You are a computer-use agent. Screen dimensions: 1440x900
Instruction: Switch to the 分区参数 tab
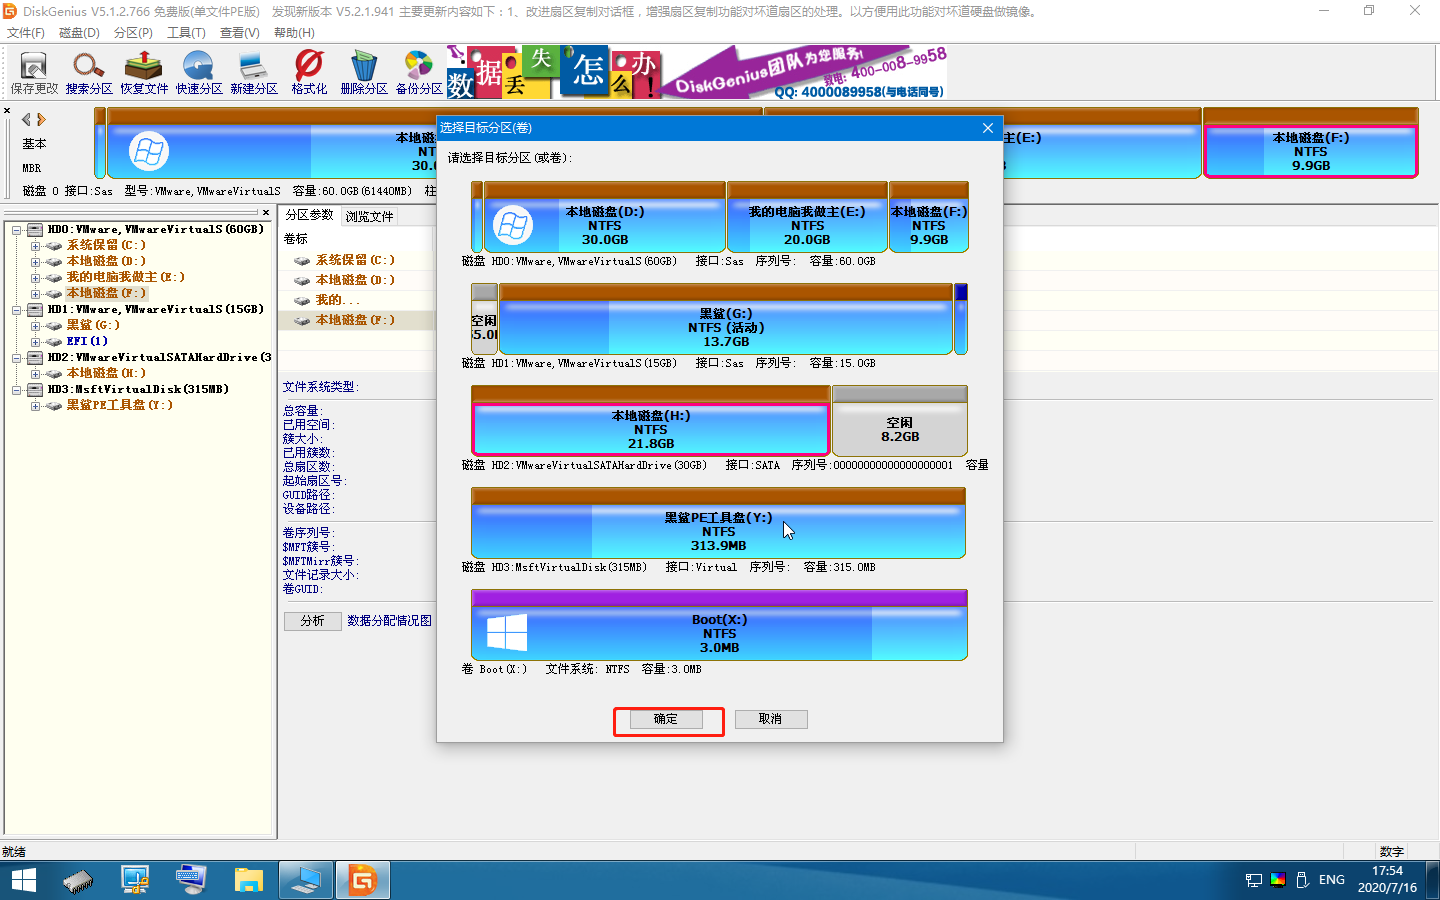[x=309, y=215]
